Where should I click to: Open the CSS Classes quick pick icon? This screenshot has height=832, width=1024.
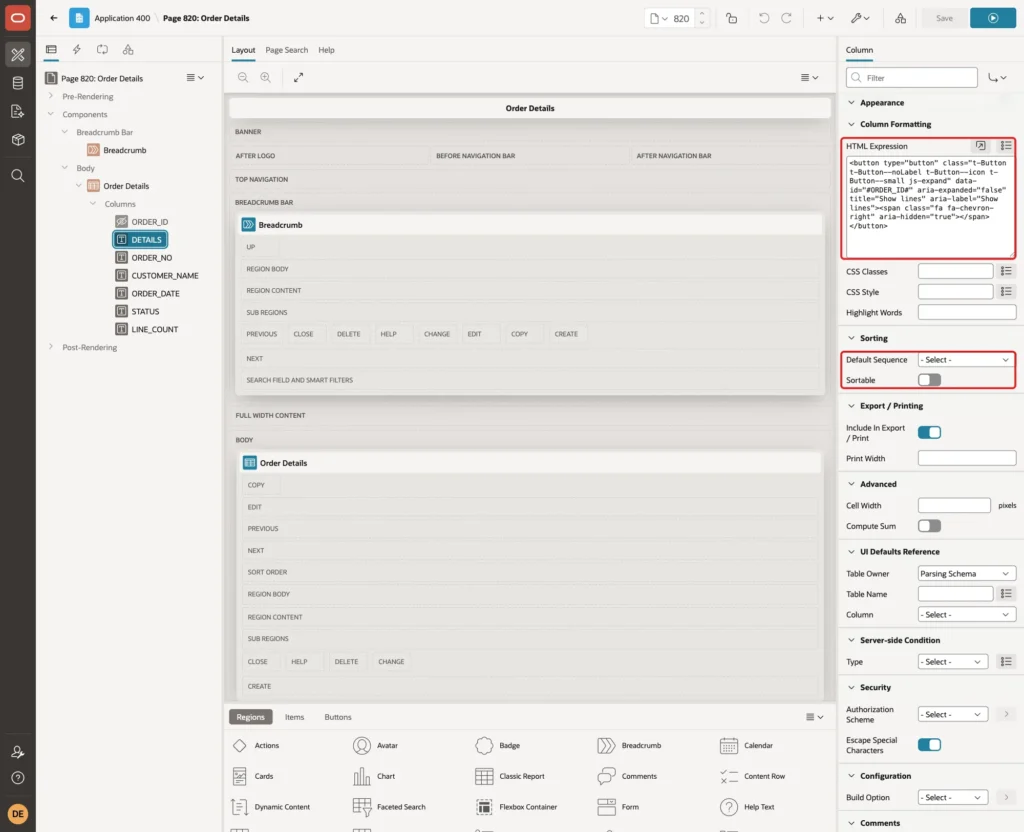[1006, 271]
